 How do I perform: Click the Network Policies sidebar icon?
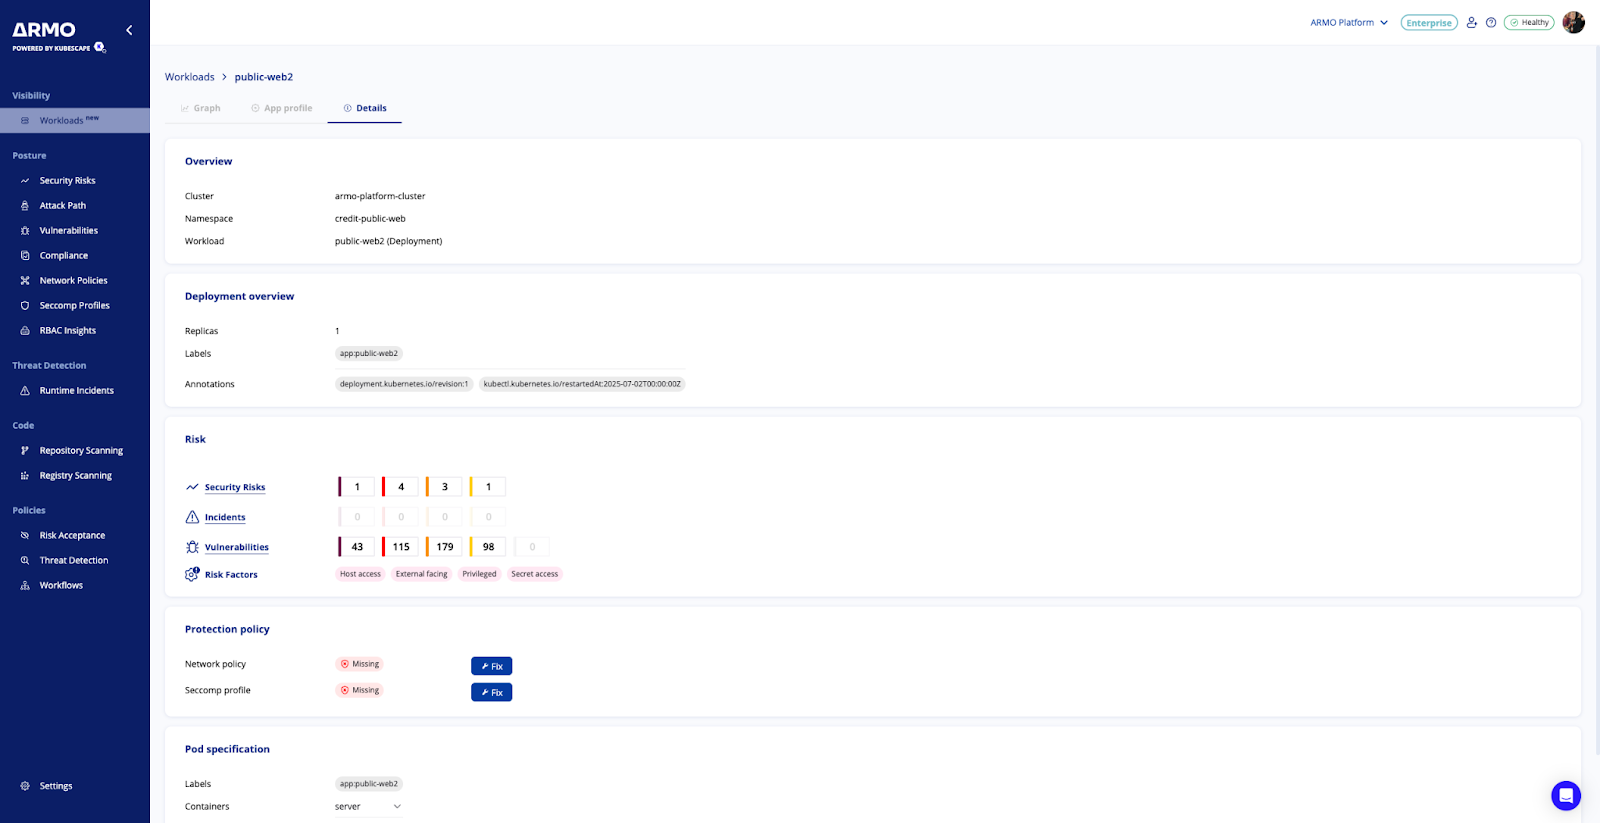coord(25,281)
